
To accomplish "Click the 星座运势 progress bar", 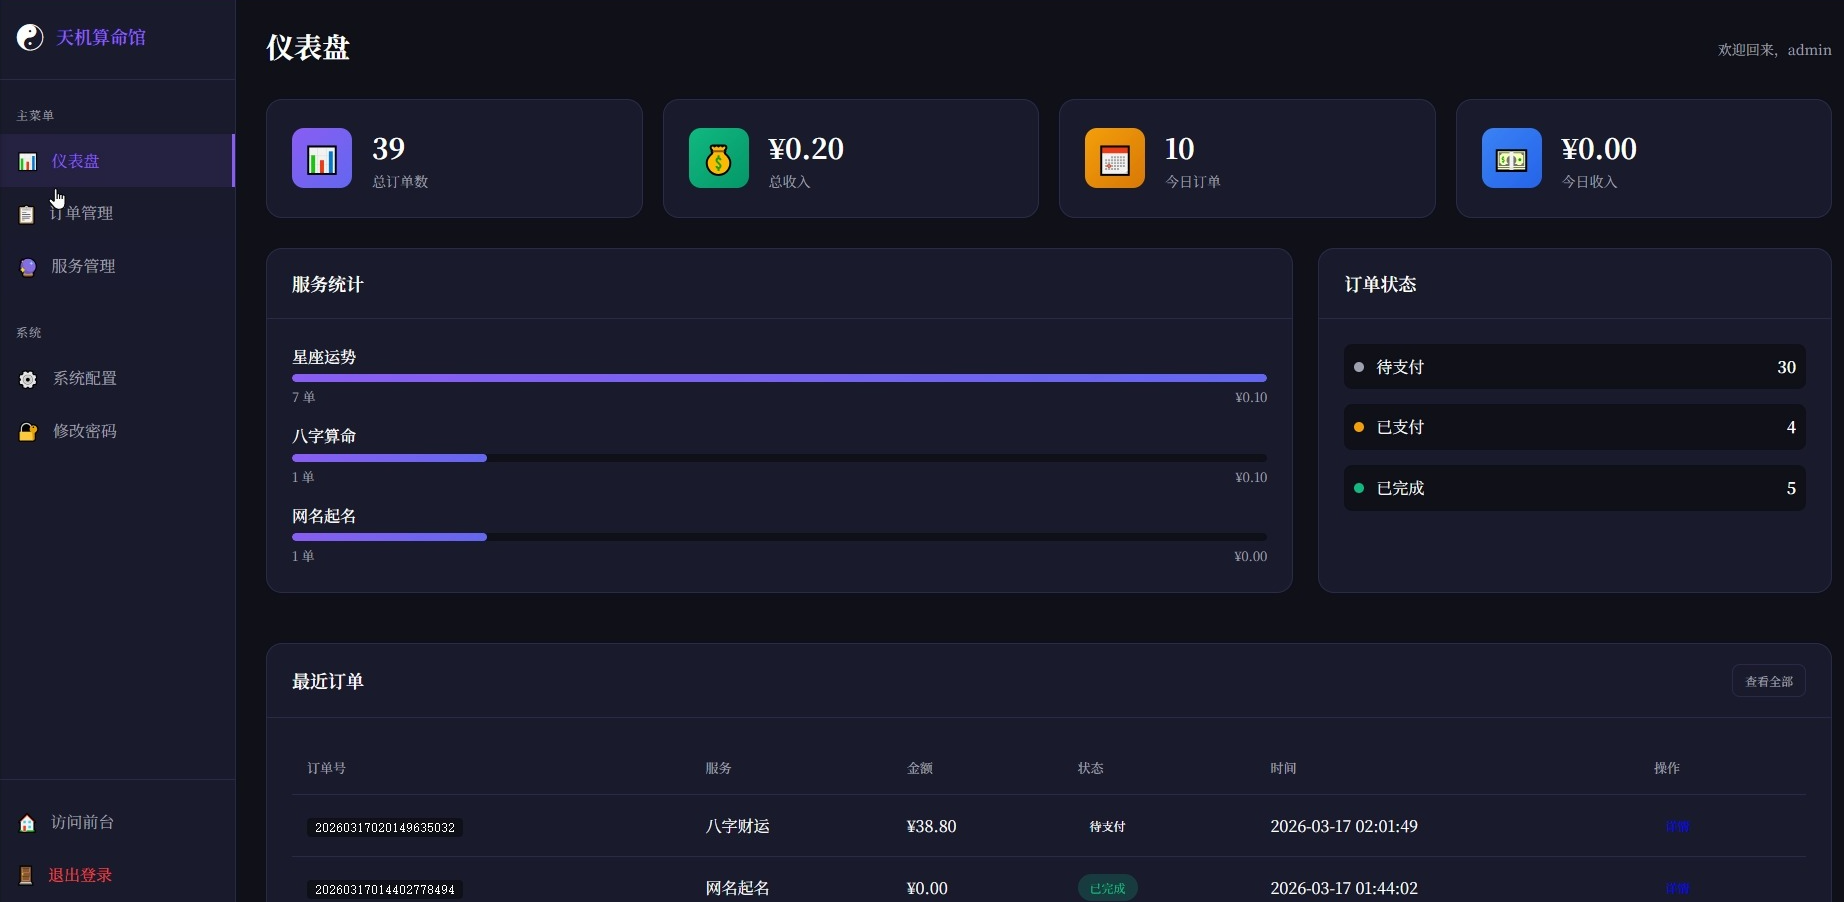I will pos(779,378).
